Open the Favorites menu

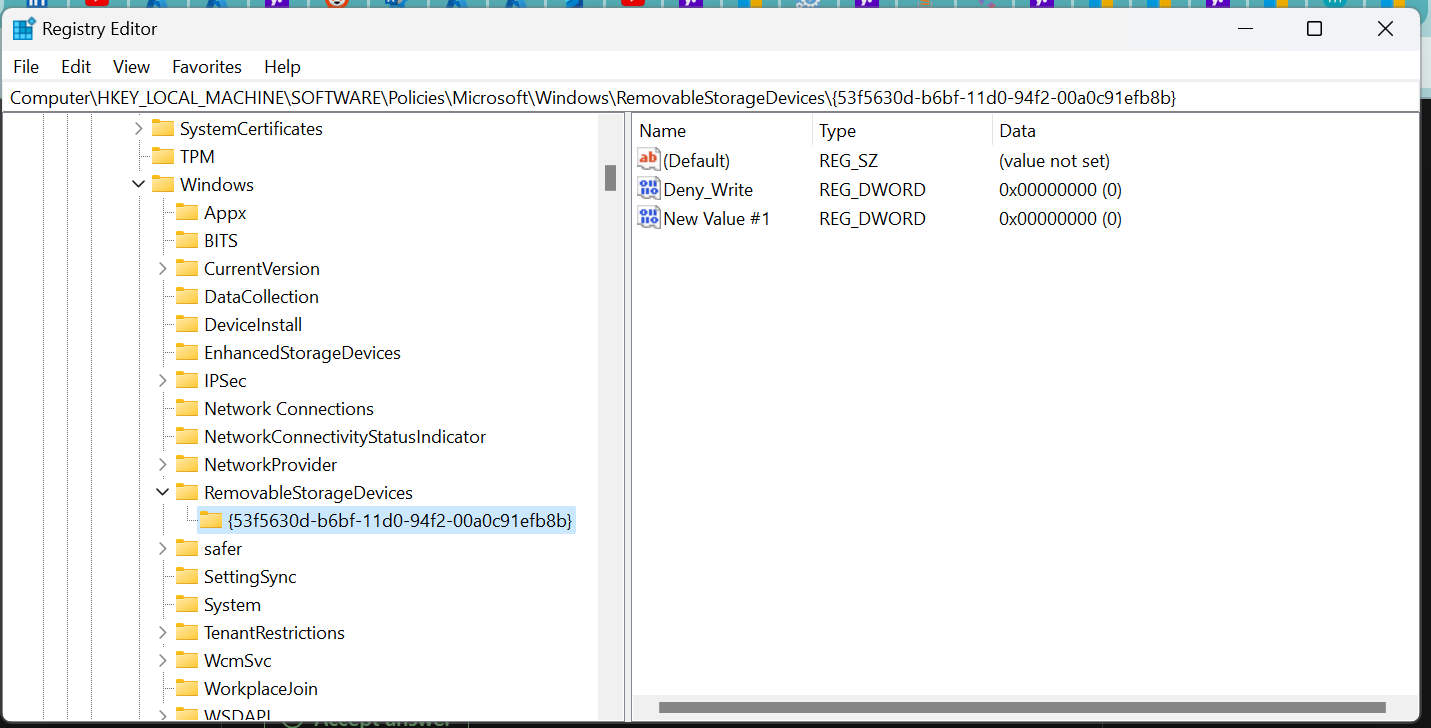coord(206,66)
